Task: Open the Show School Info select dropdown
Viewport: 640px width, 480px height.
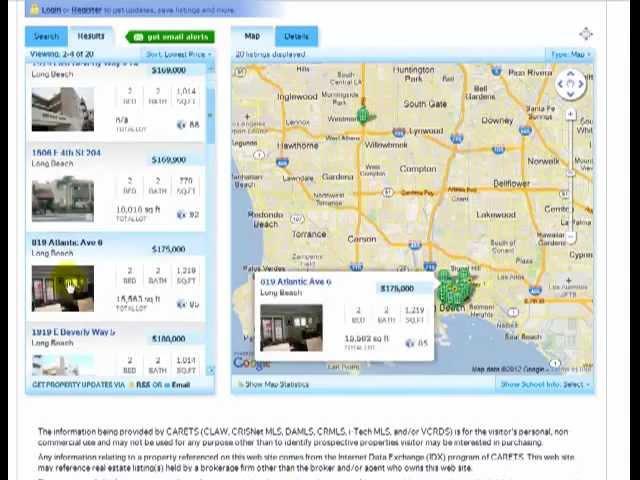Action: pyautogui.click(x=545, y=384)
